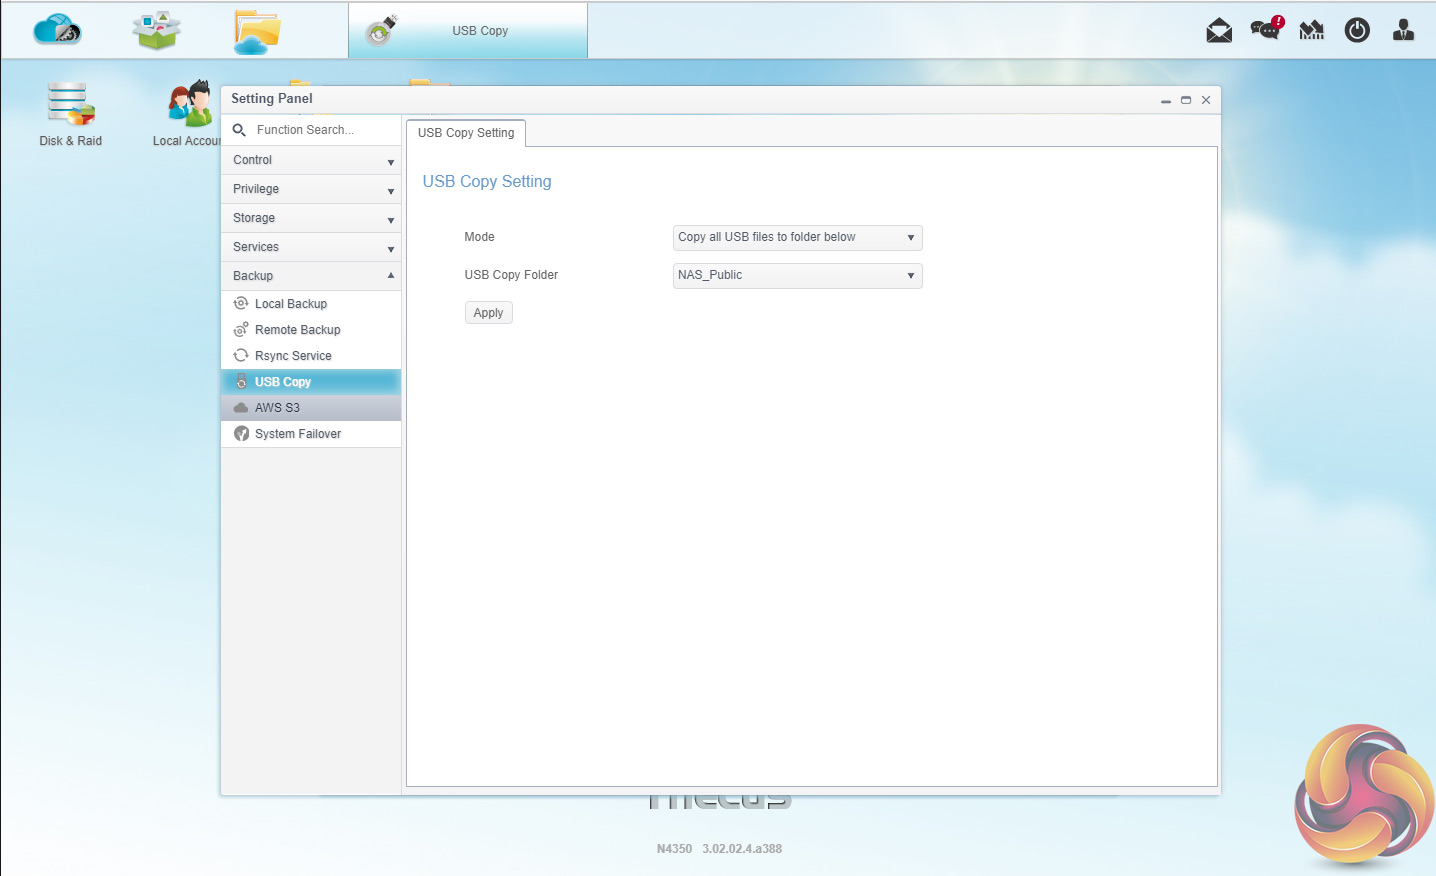The image size is (1436, 876).
Task: Open the USB Copy Folder dropdown
Action: tap(797, 275)
